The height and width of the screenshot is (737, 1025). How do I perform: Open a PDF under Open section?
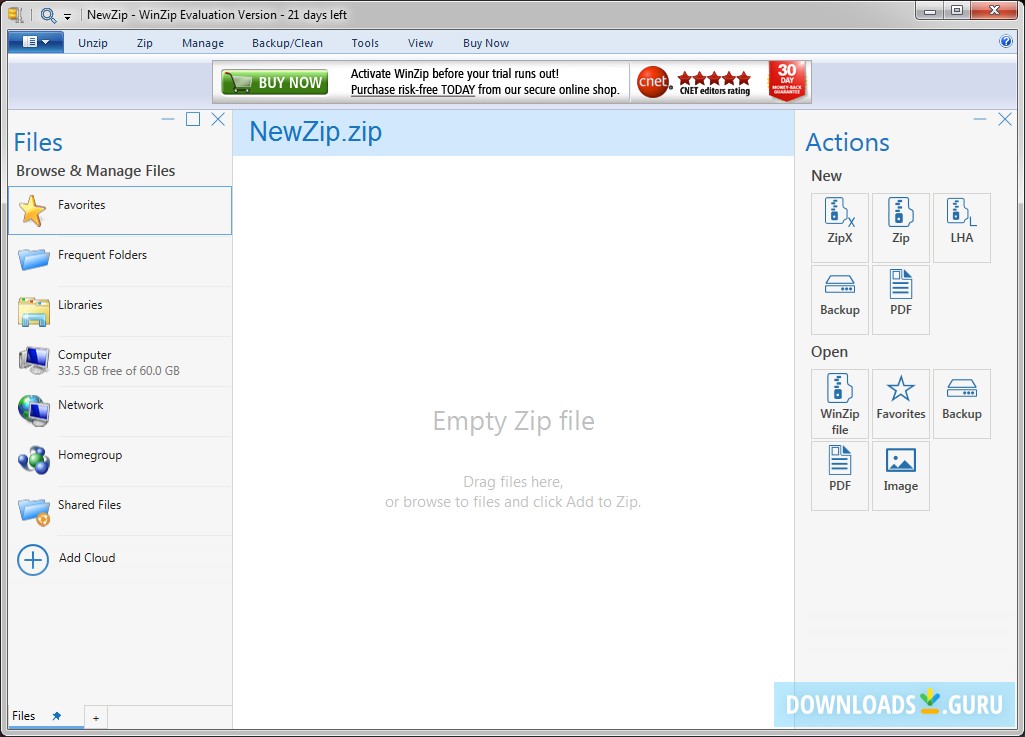[x=839, y=475]
